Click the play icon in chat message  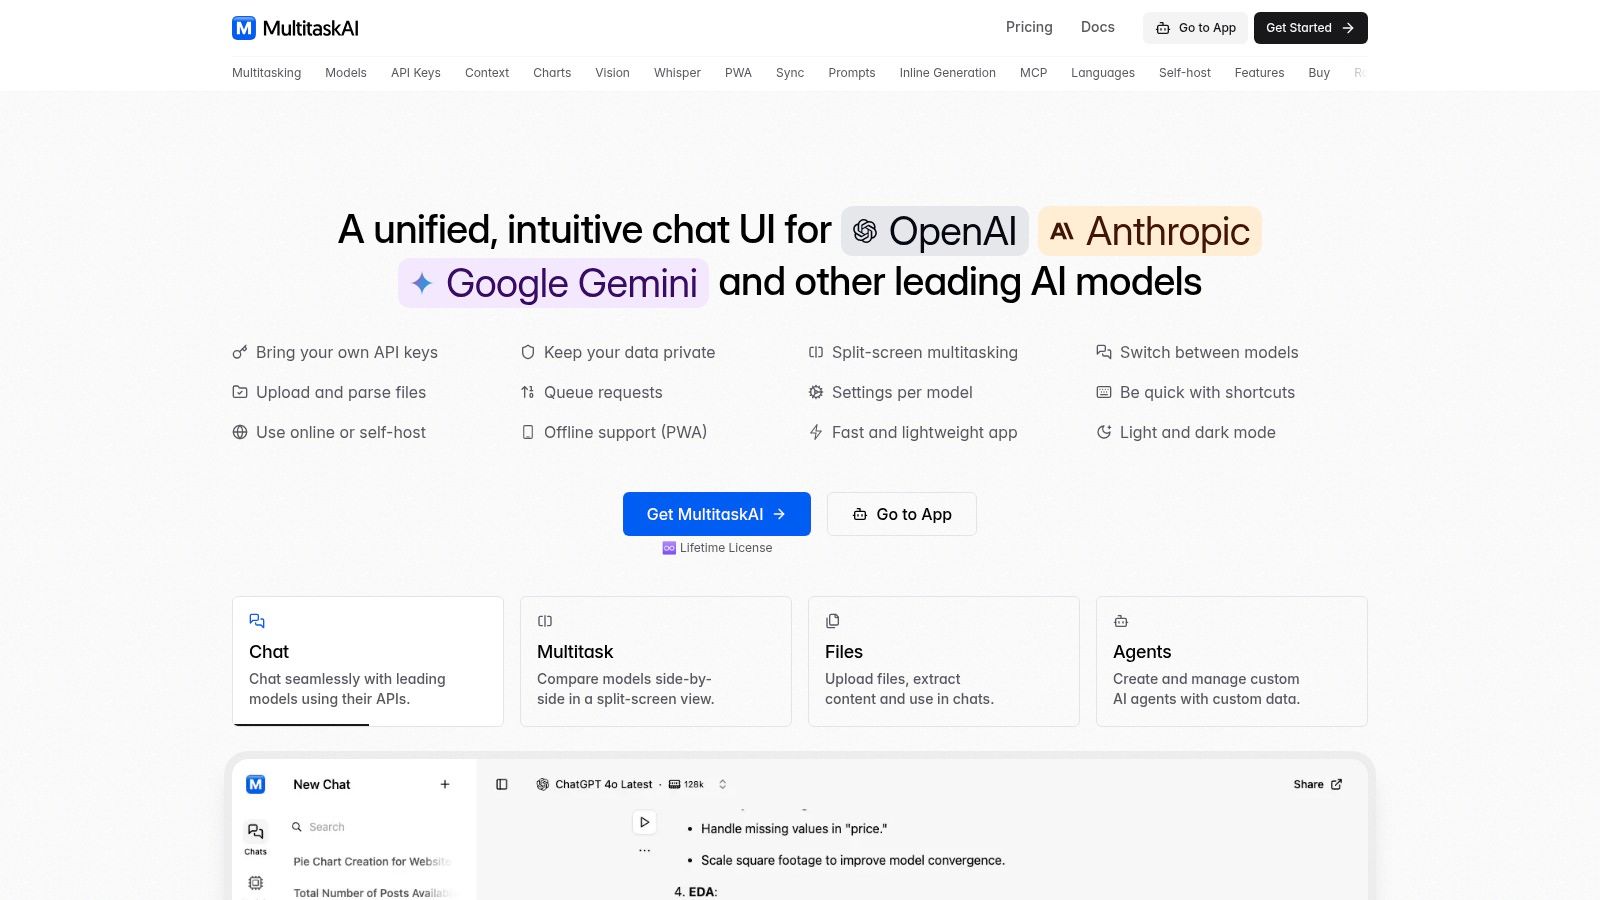click(645, 822)
